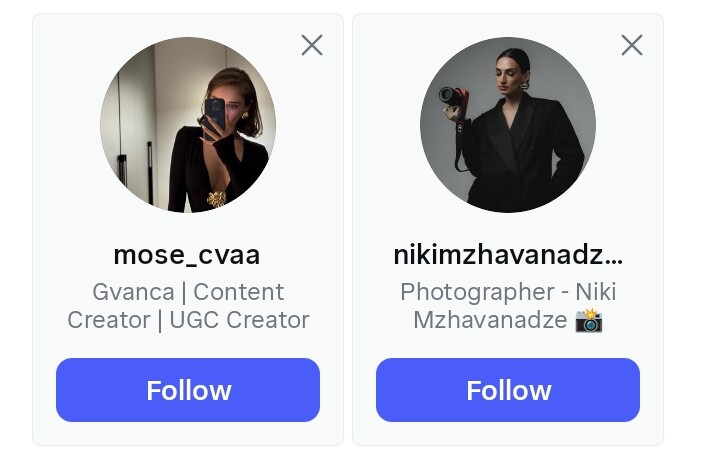This screenshot has width=720, height=470.
Task: Click "Niki" in the photographer bio line
Action: 596,292
